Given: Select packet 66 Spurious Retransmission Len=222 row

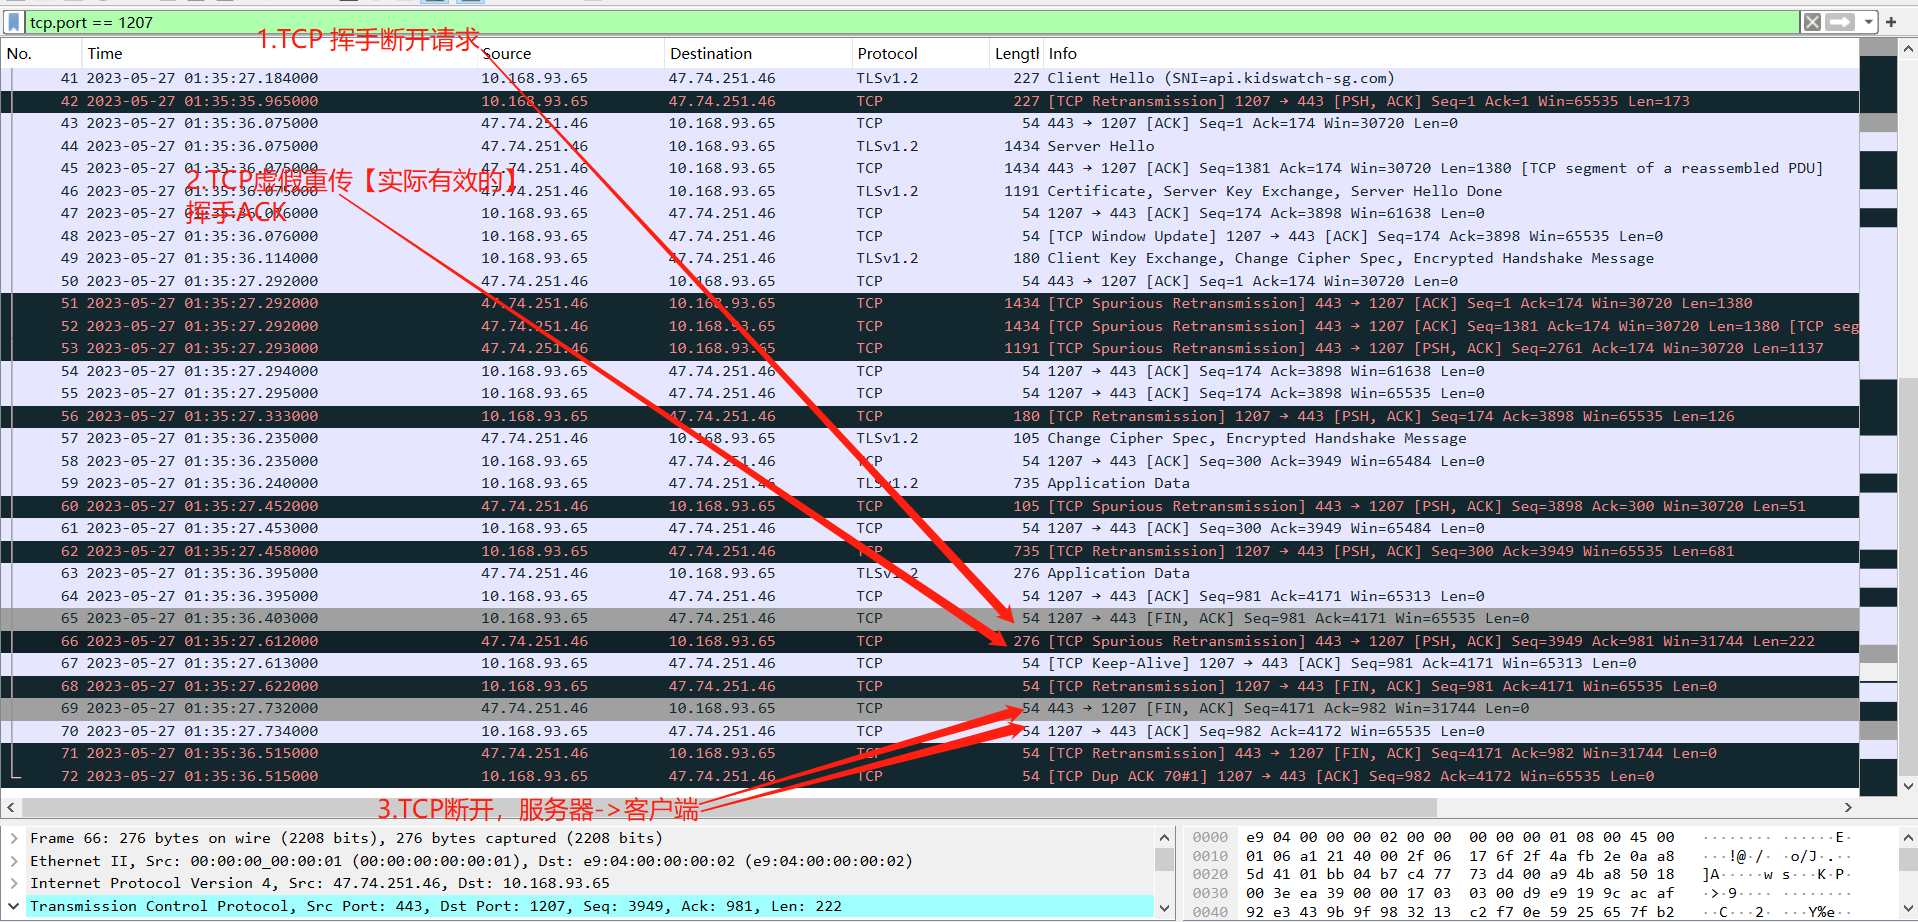Looking at the screenshot, I should point(930,641).
